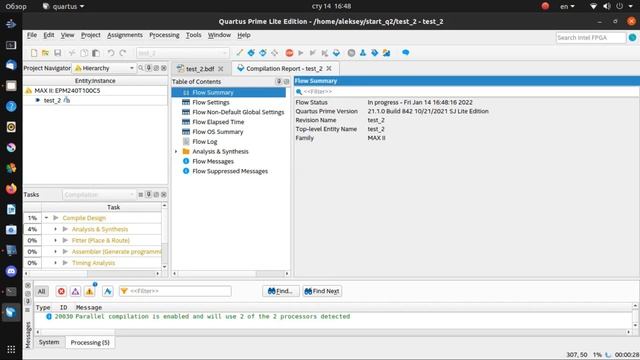Click the globe icon beside Search Intel FPGA

point(632,38)
